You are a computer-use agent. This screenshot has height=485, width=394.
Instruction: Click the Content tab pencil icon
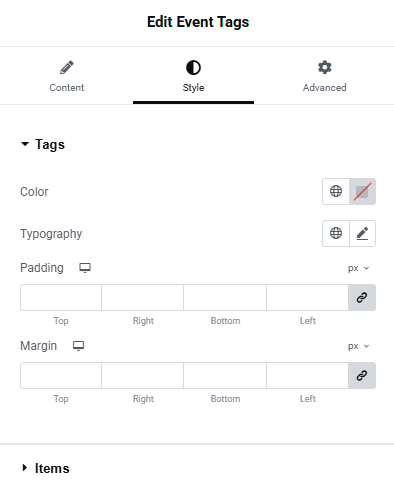click(x=67, y=67)
